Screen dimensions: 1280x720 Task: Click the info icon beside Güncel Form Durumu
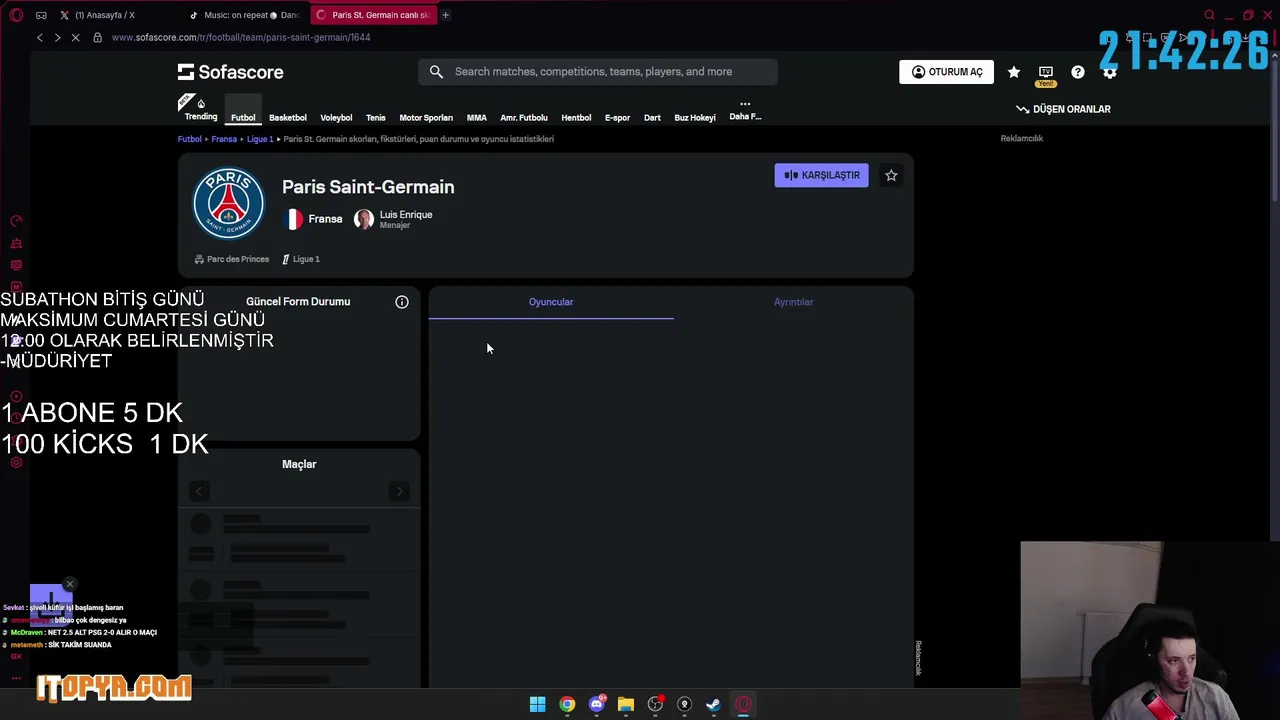(x=402, y=302)
